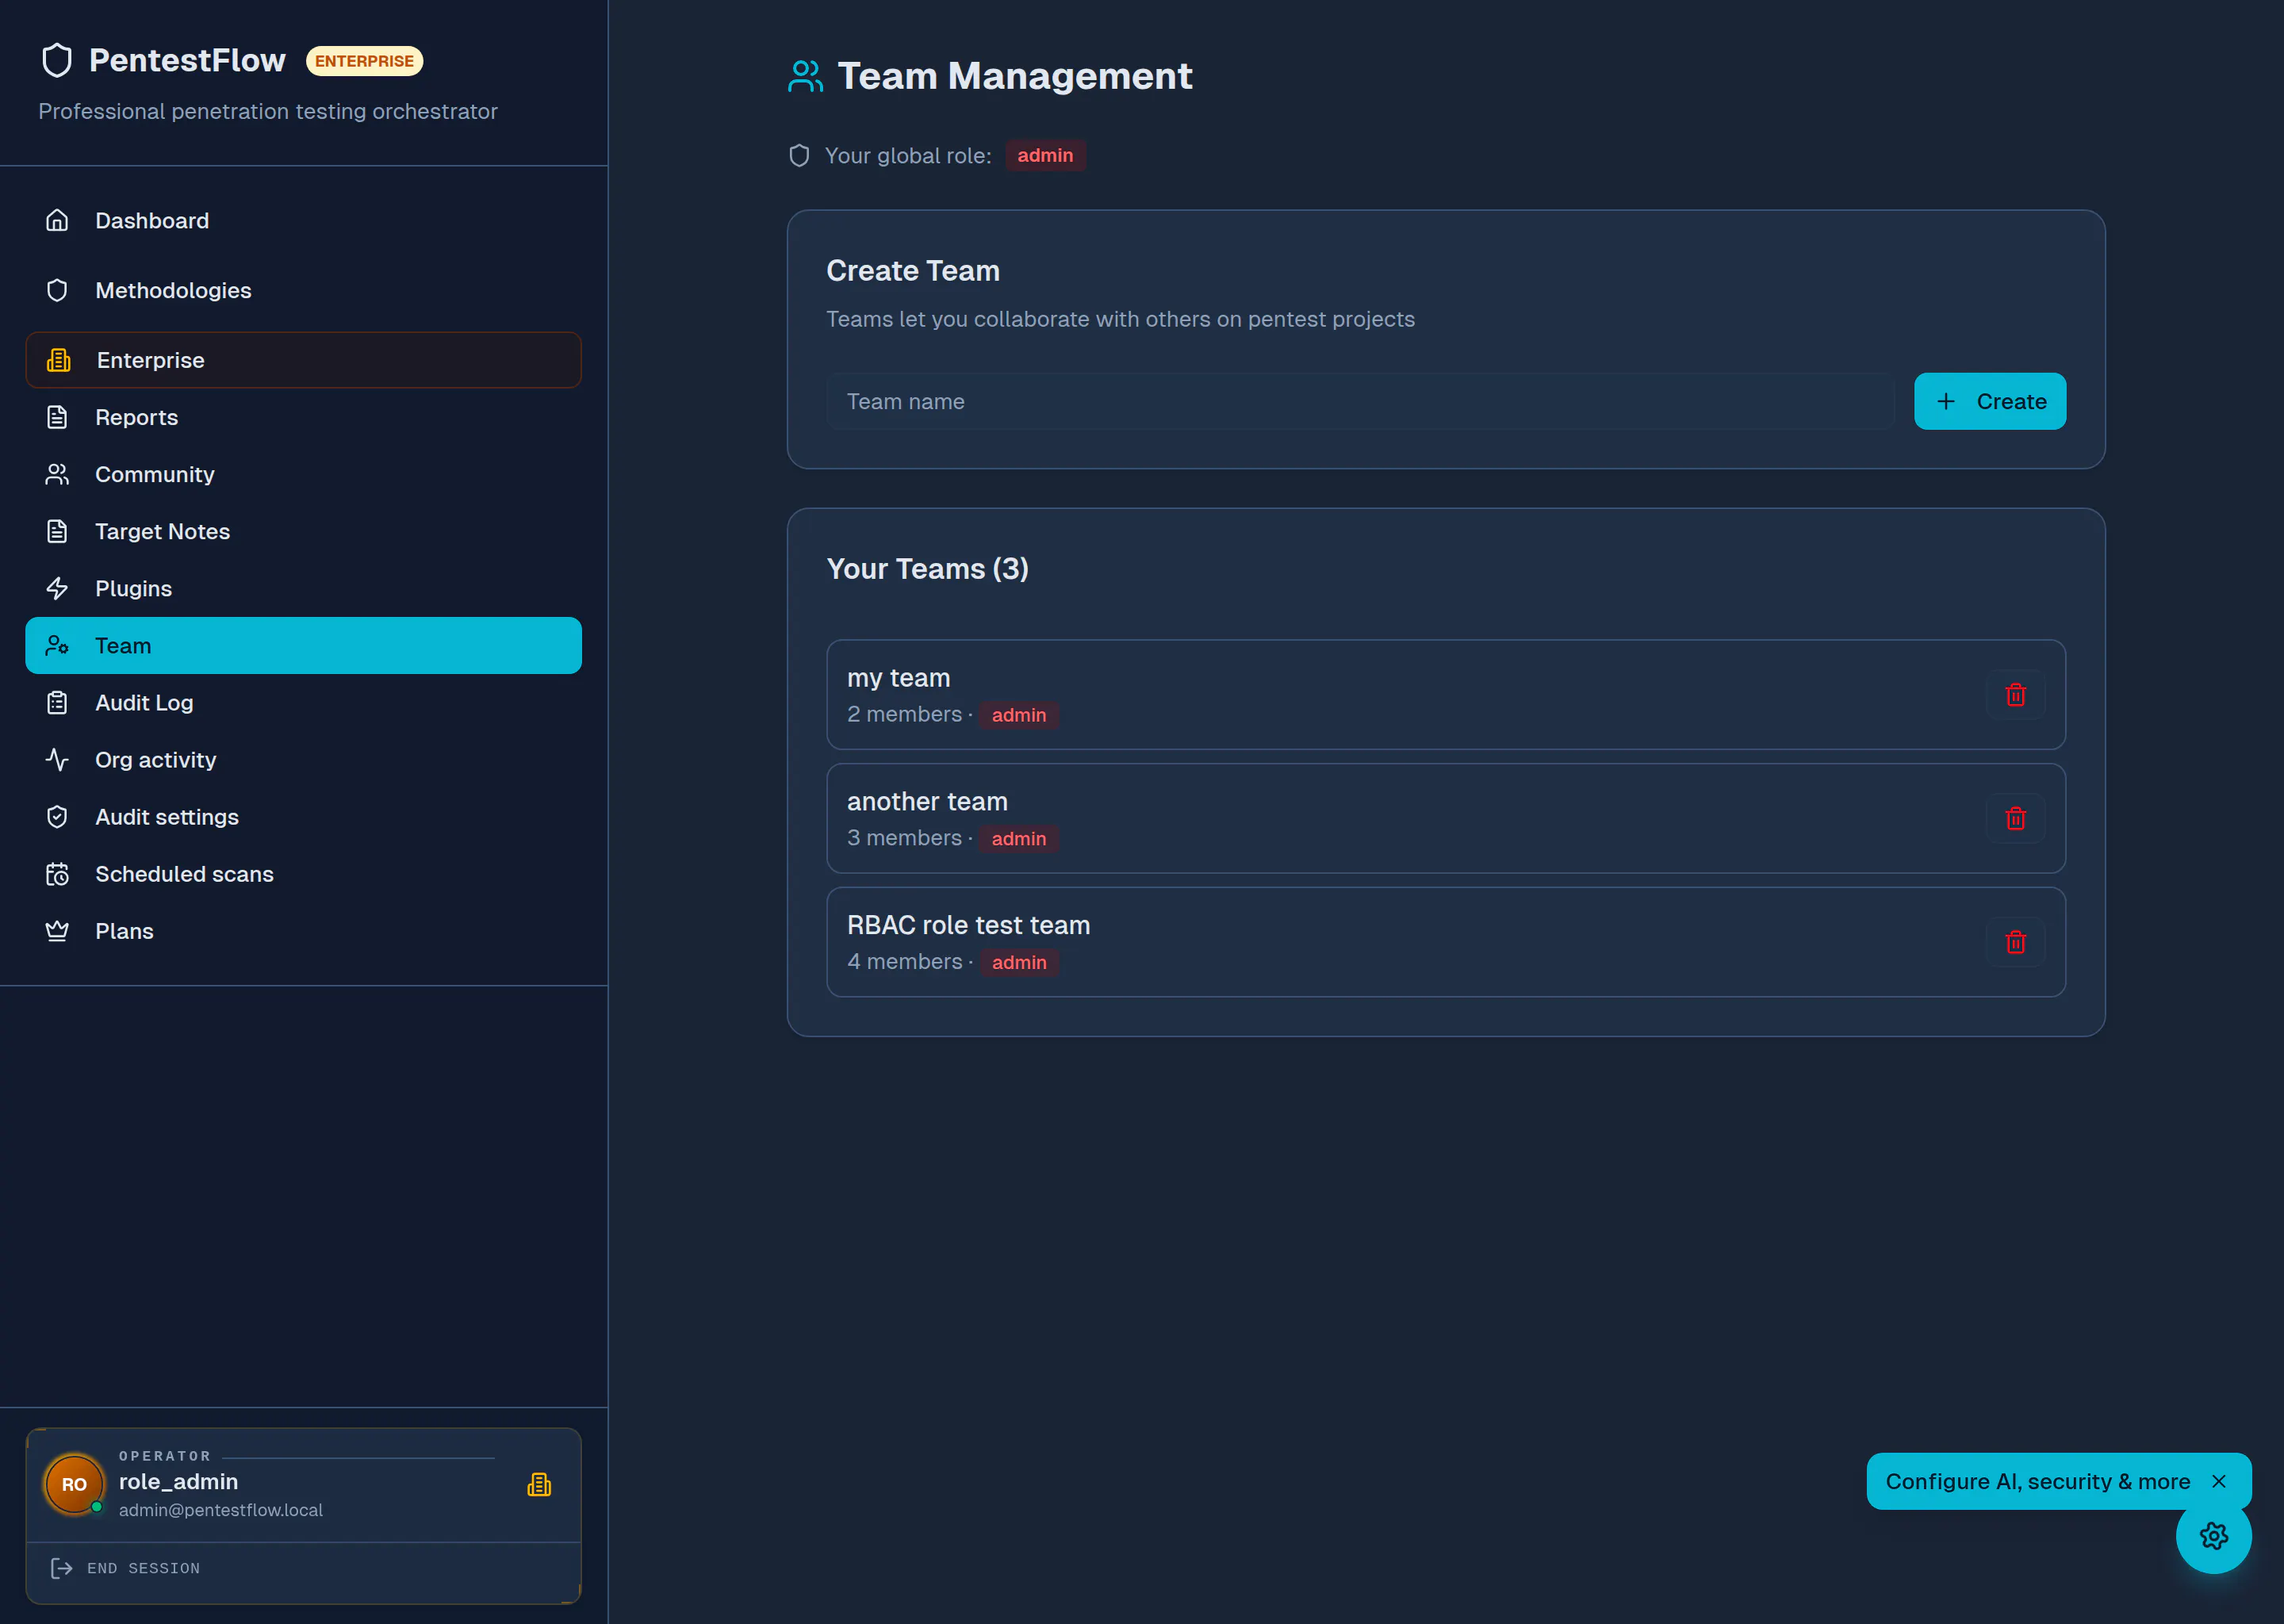Click the END SESSION button
The image size is (2284, 1624).
(303, 1568)
